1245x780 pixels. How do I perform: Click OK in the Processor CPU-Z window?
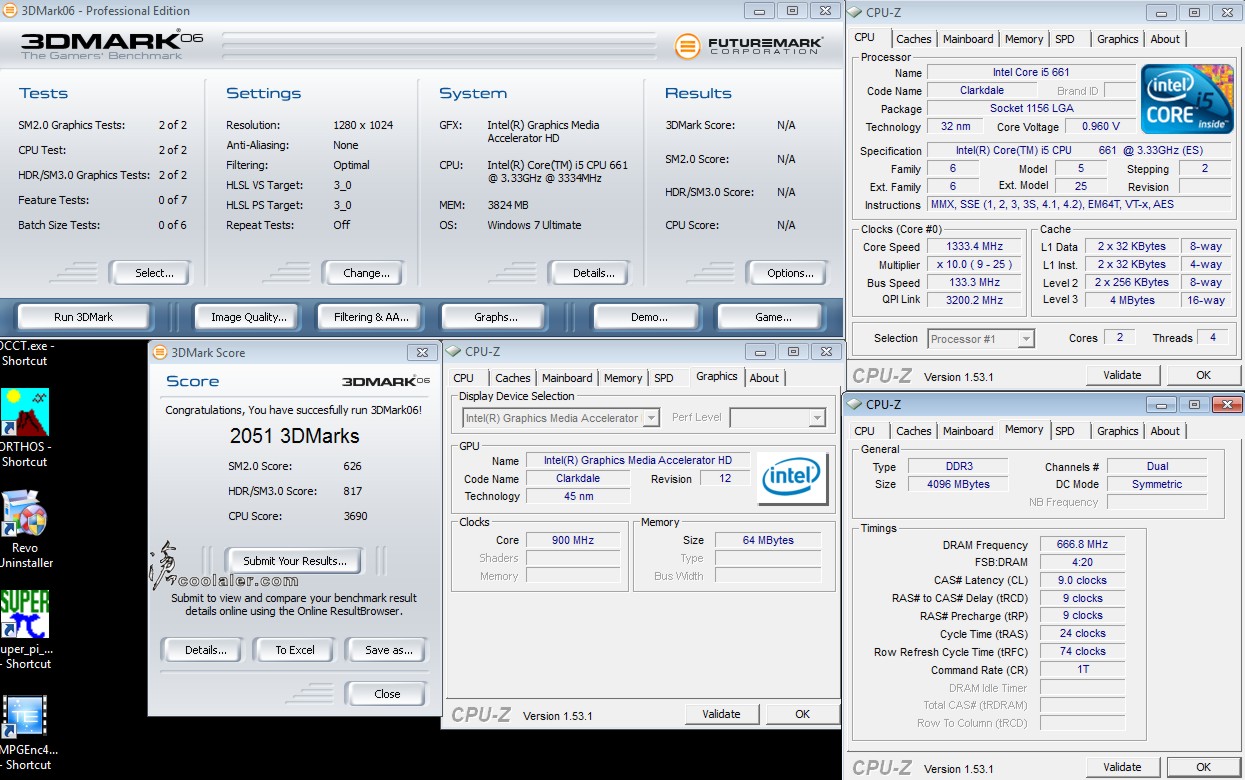[x=1203, y=375]
